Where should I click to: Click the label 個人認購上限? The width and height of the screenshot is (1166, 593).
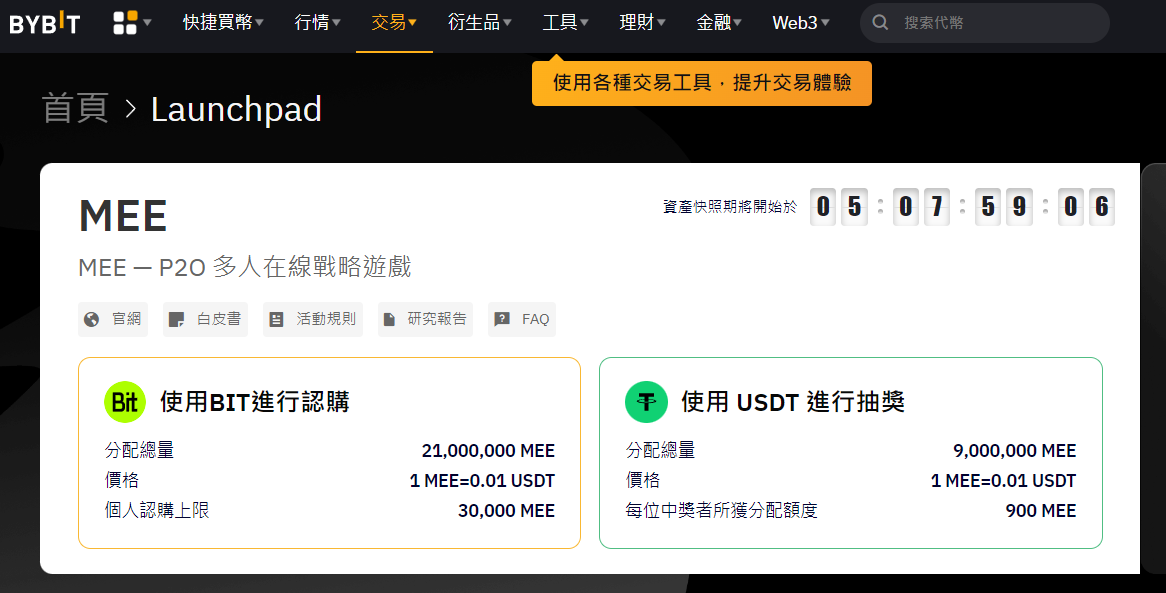(157, 510)
